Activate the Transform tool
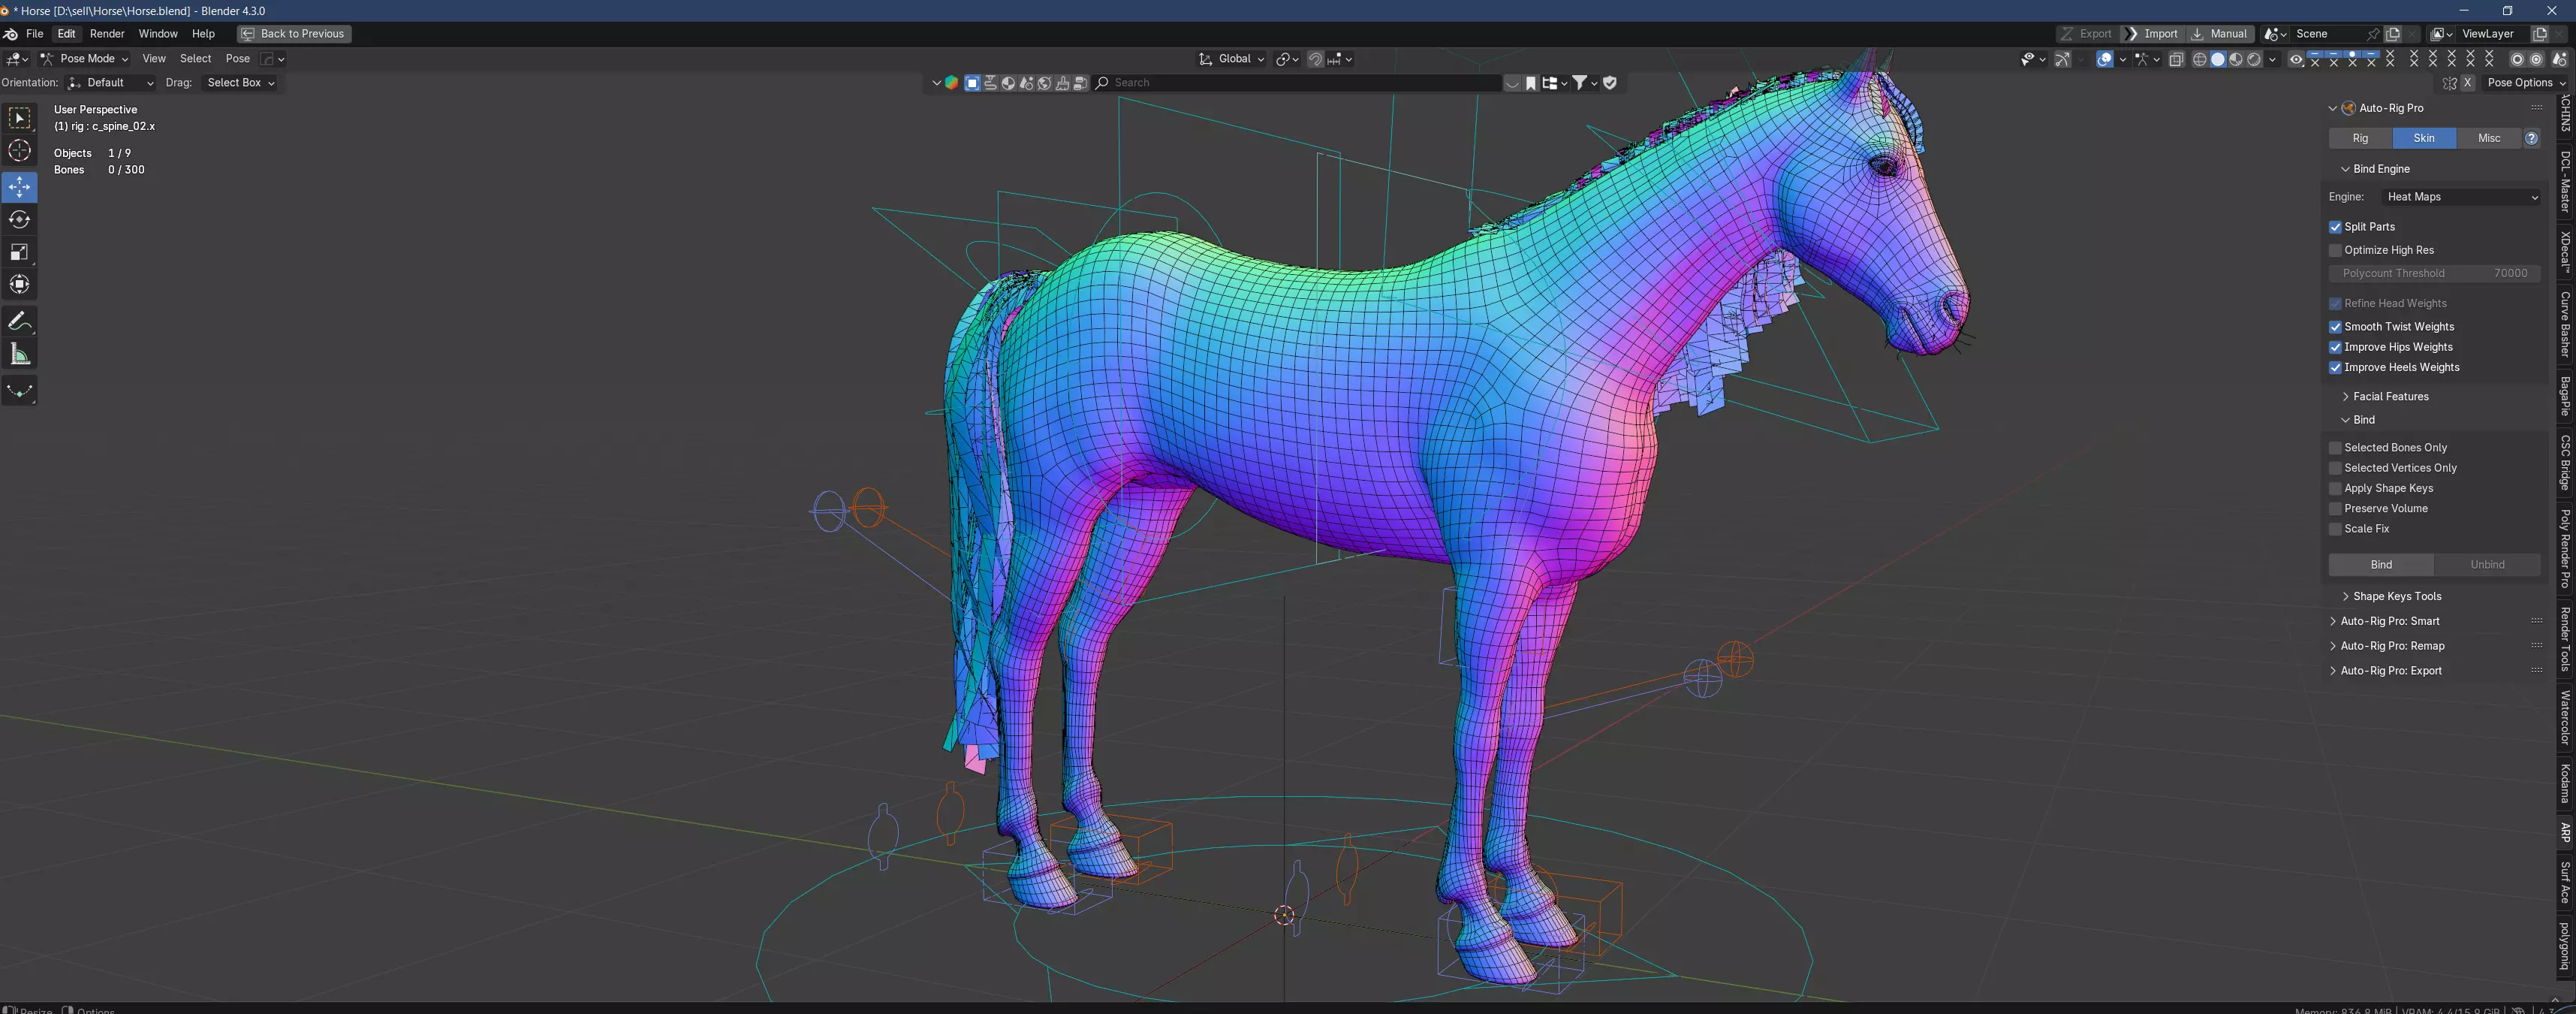 click(19, 285)
